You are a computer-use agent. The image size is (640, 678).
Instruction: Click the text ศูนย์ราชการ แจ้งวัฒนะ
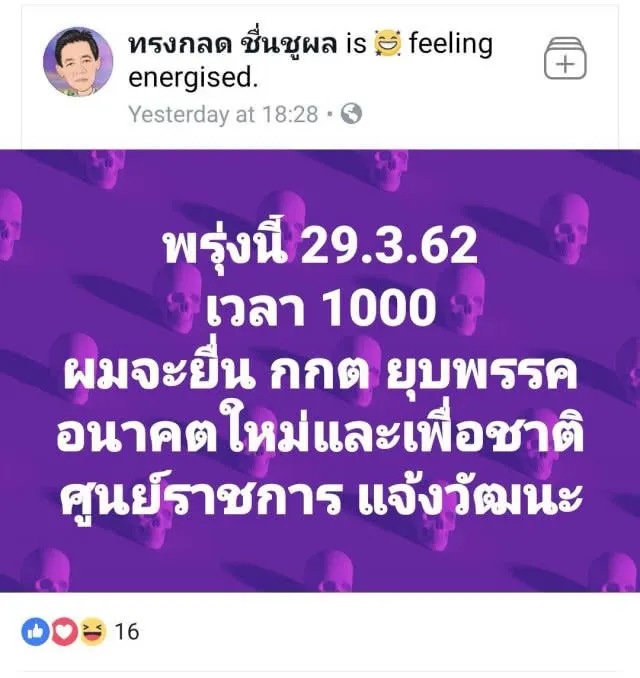[x=320, y=497]
